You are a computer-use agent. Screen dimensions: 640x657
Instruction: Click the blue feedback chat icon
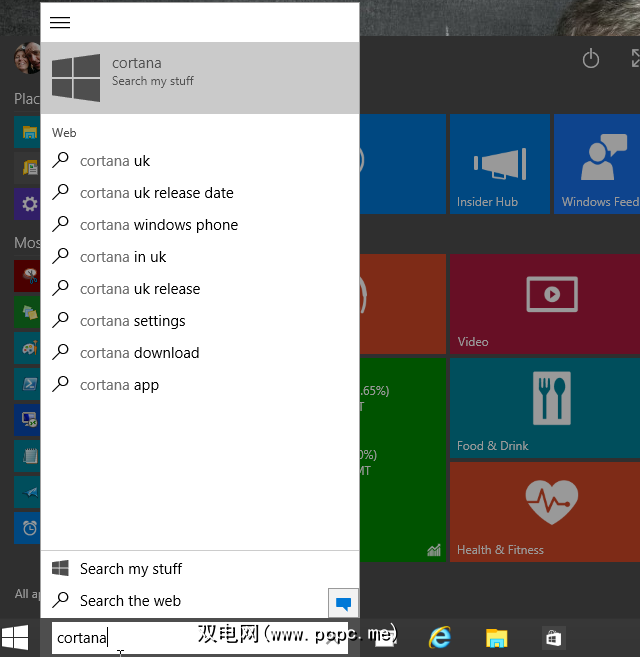tap(343, 603)
